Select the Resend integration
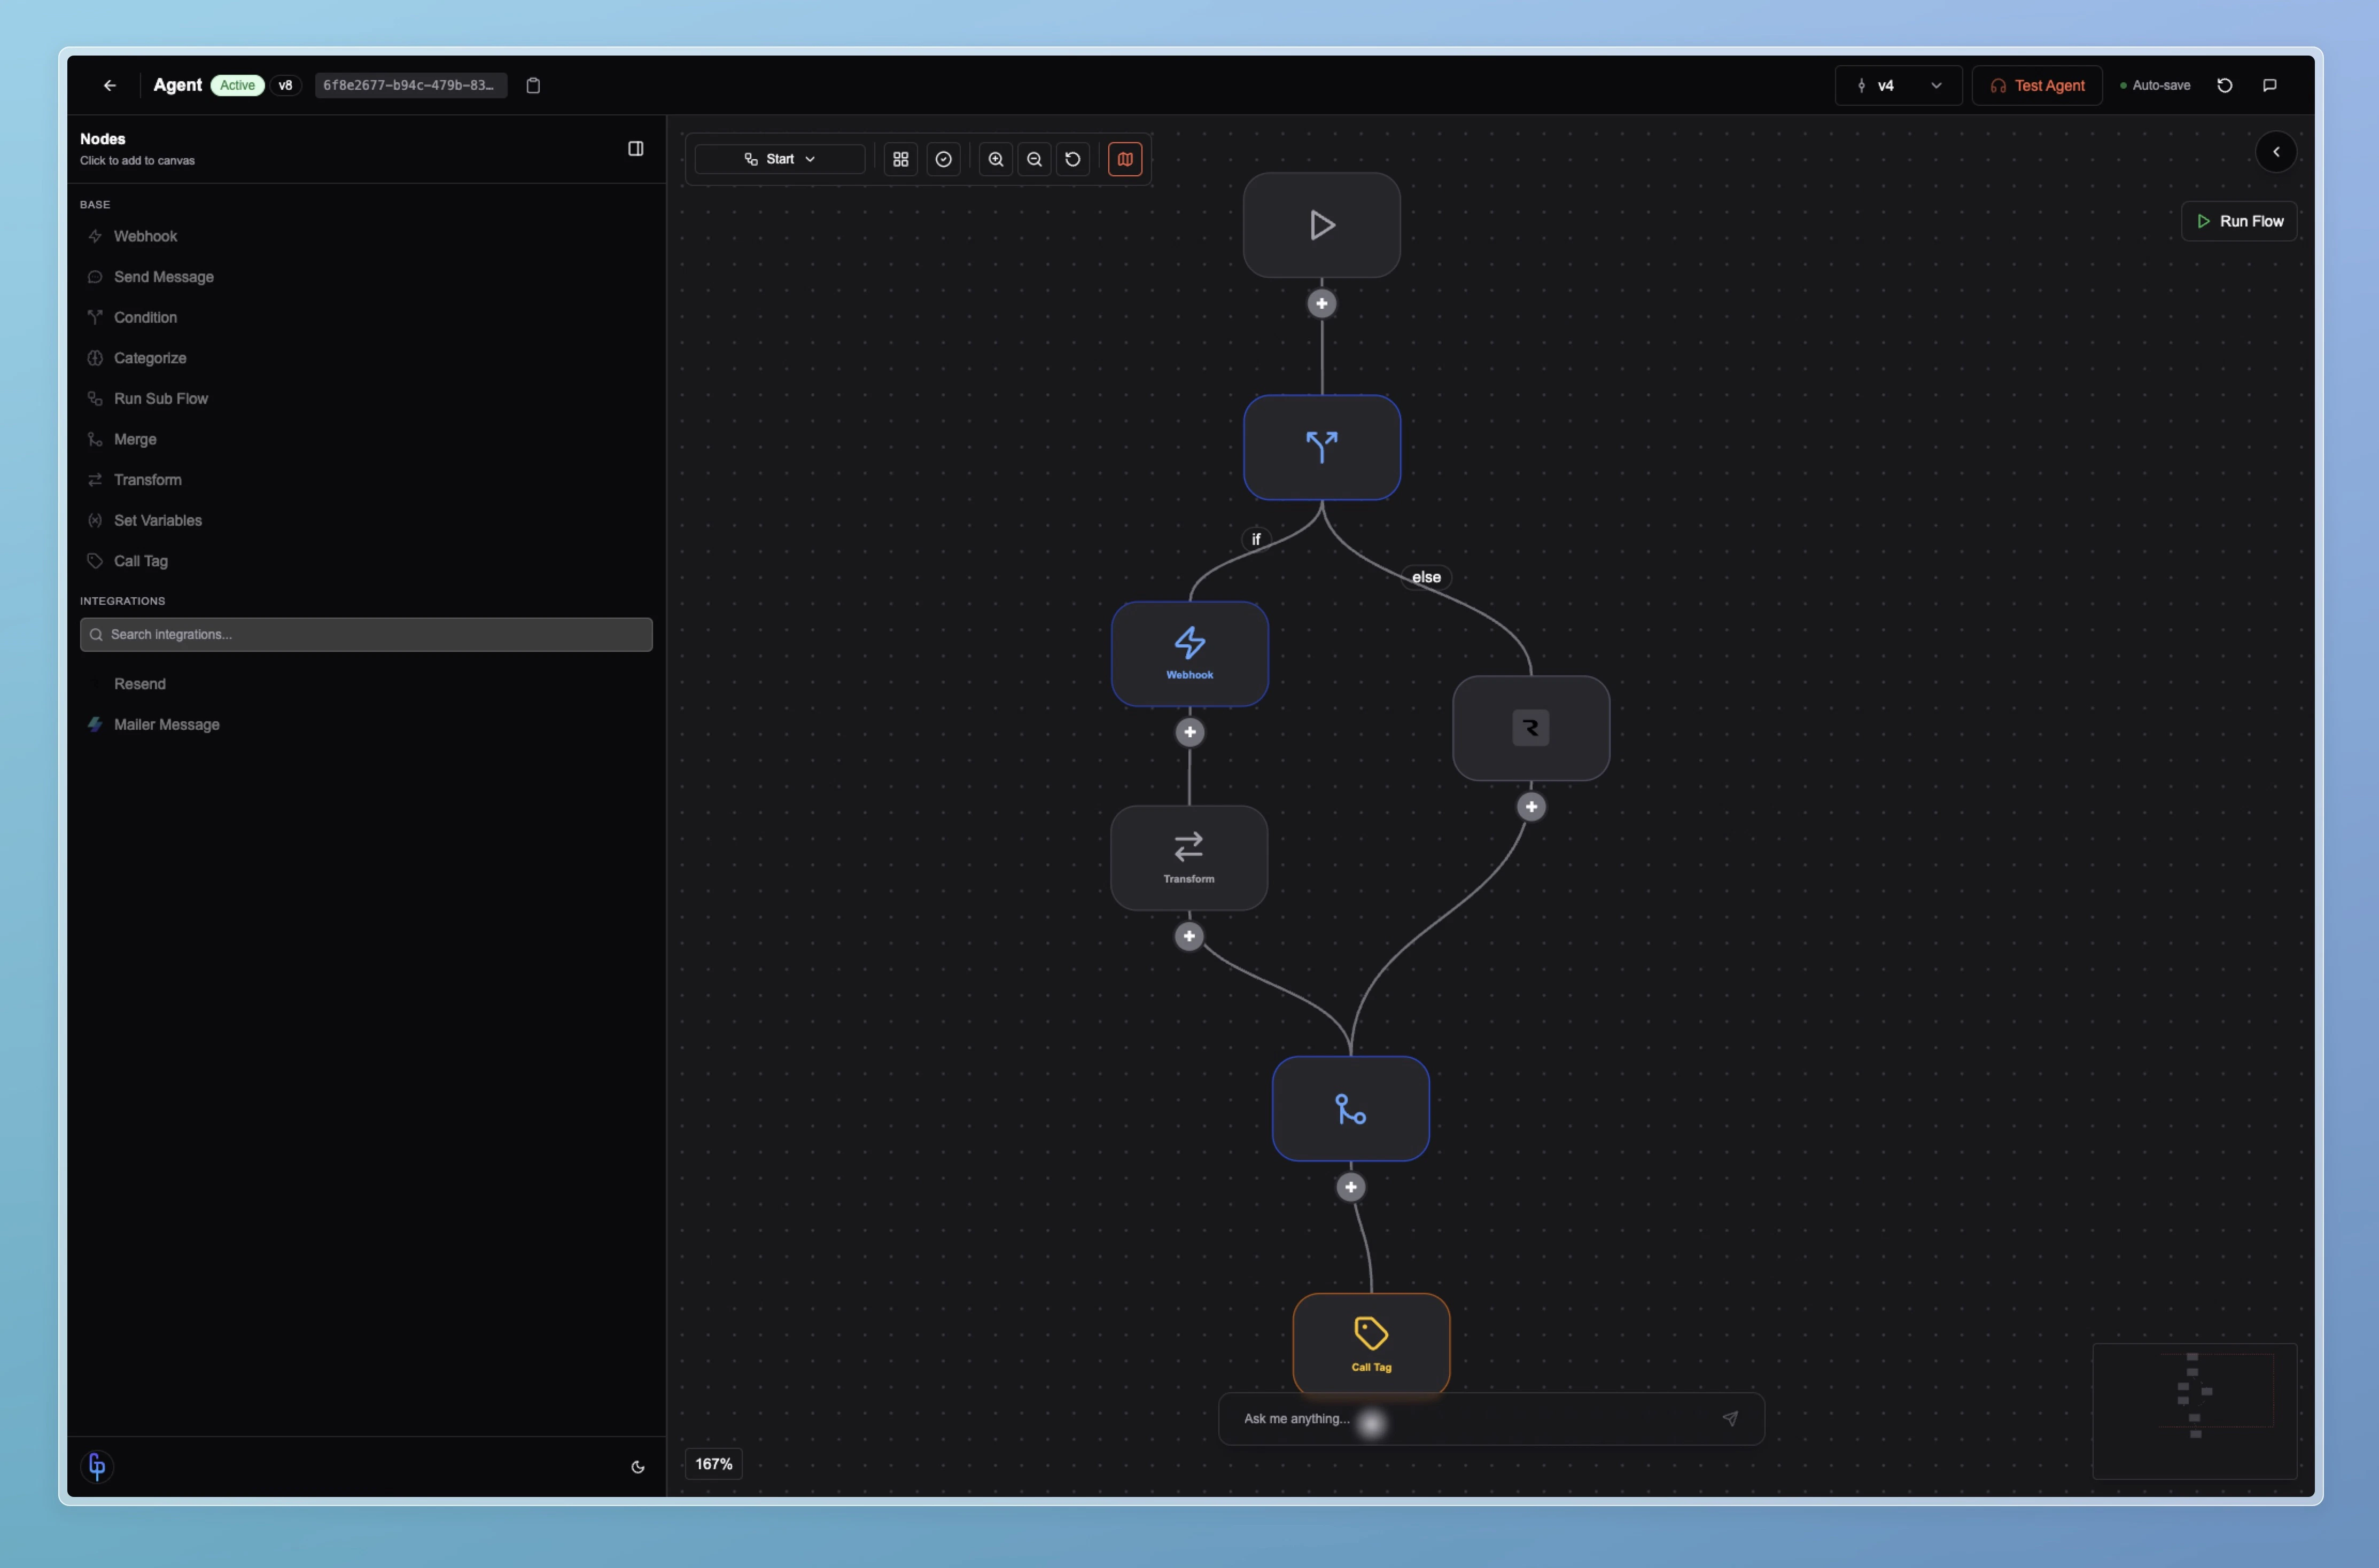Screen dimensions: 2379x1568 140,684
